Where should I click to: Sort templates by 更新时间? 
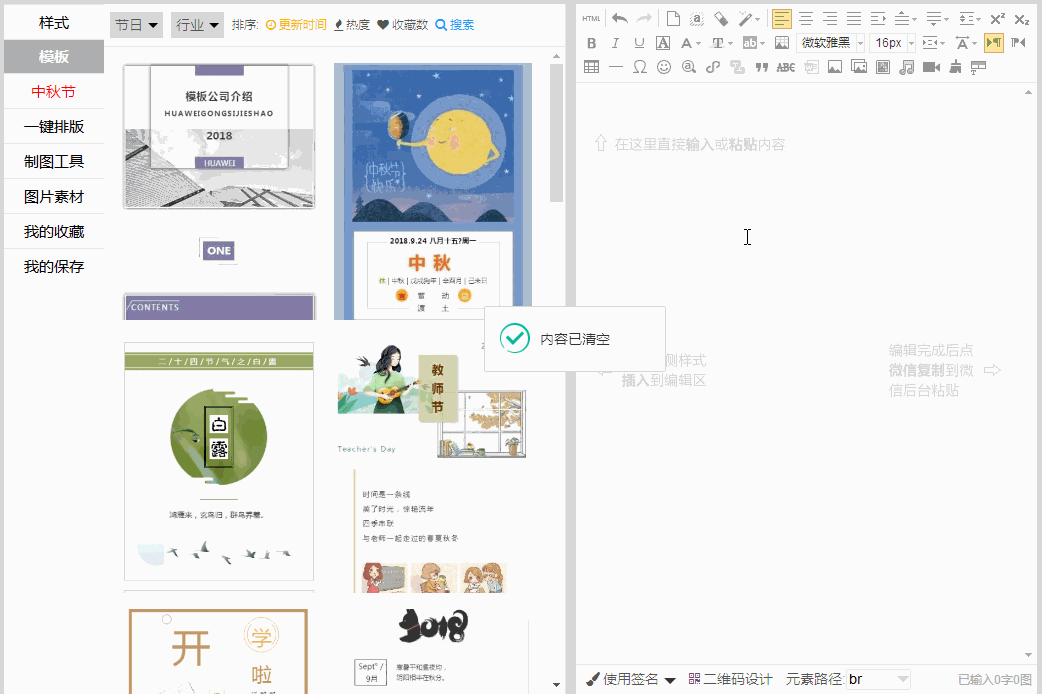click(296, 25)
